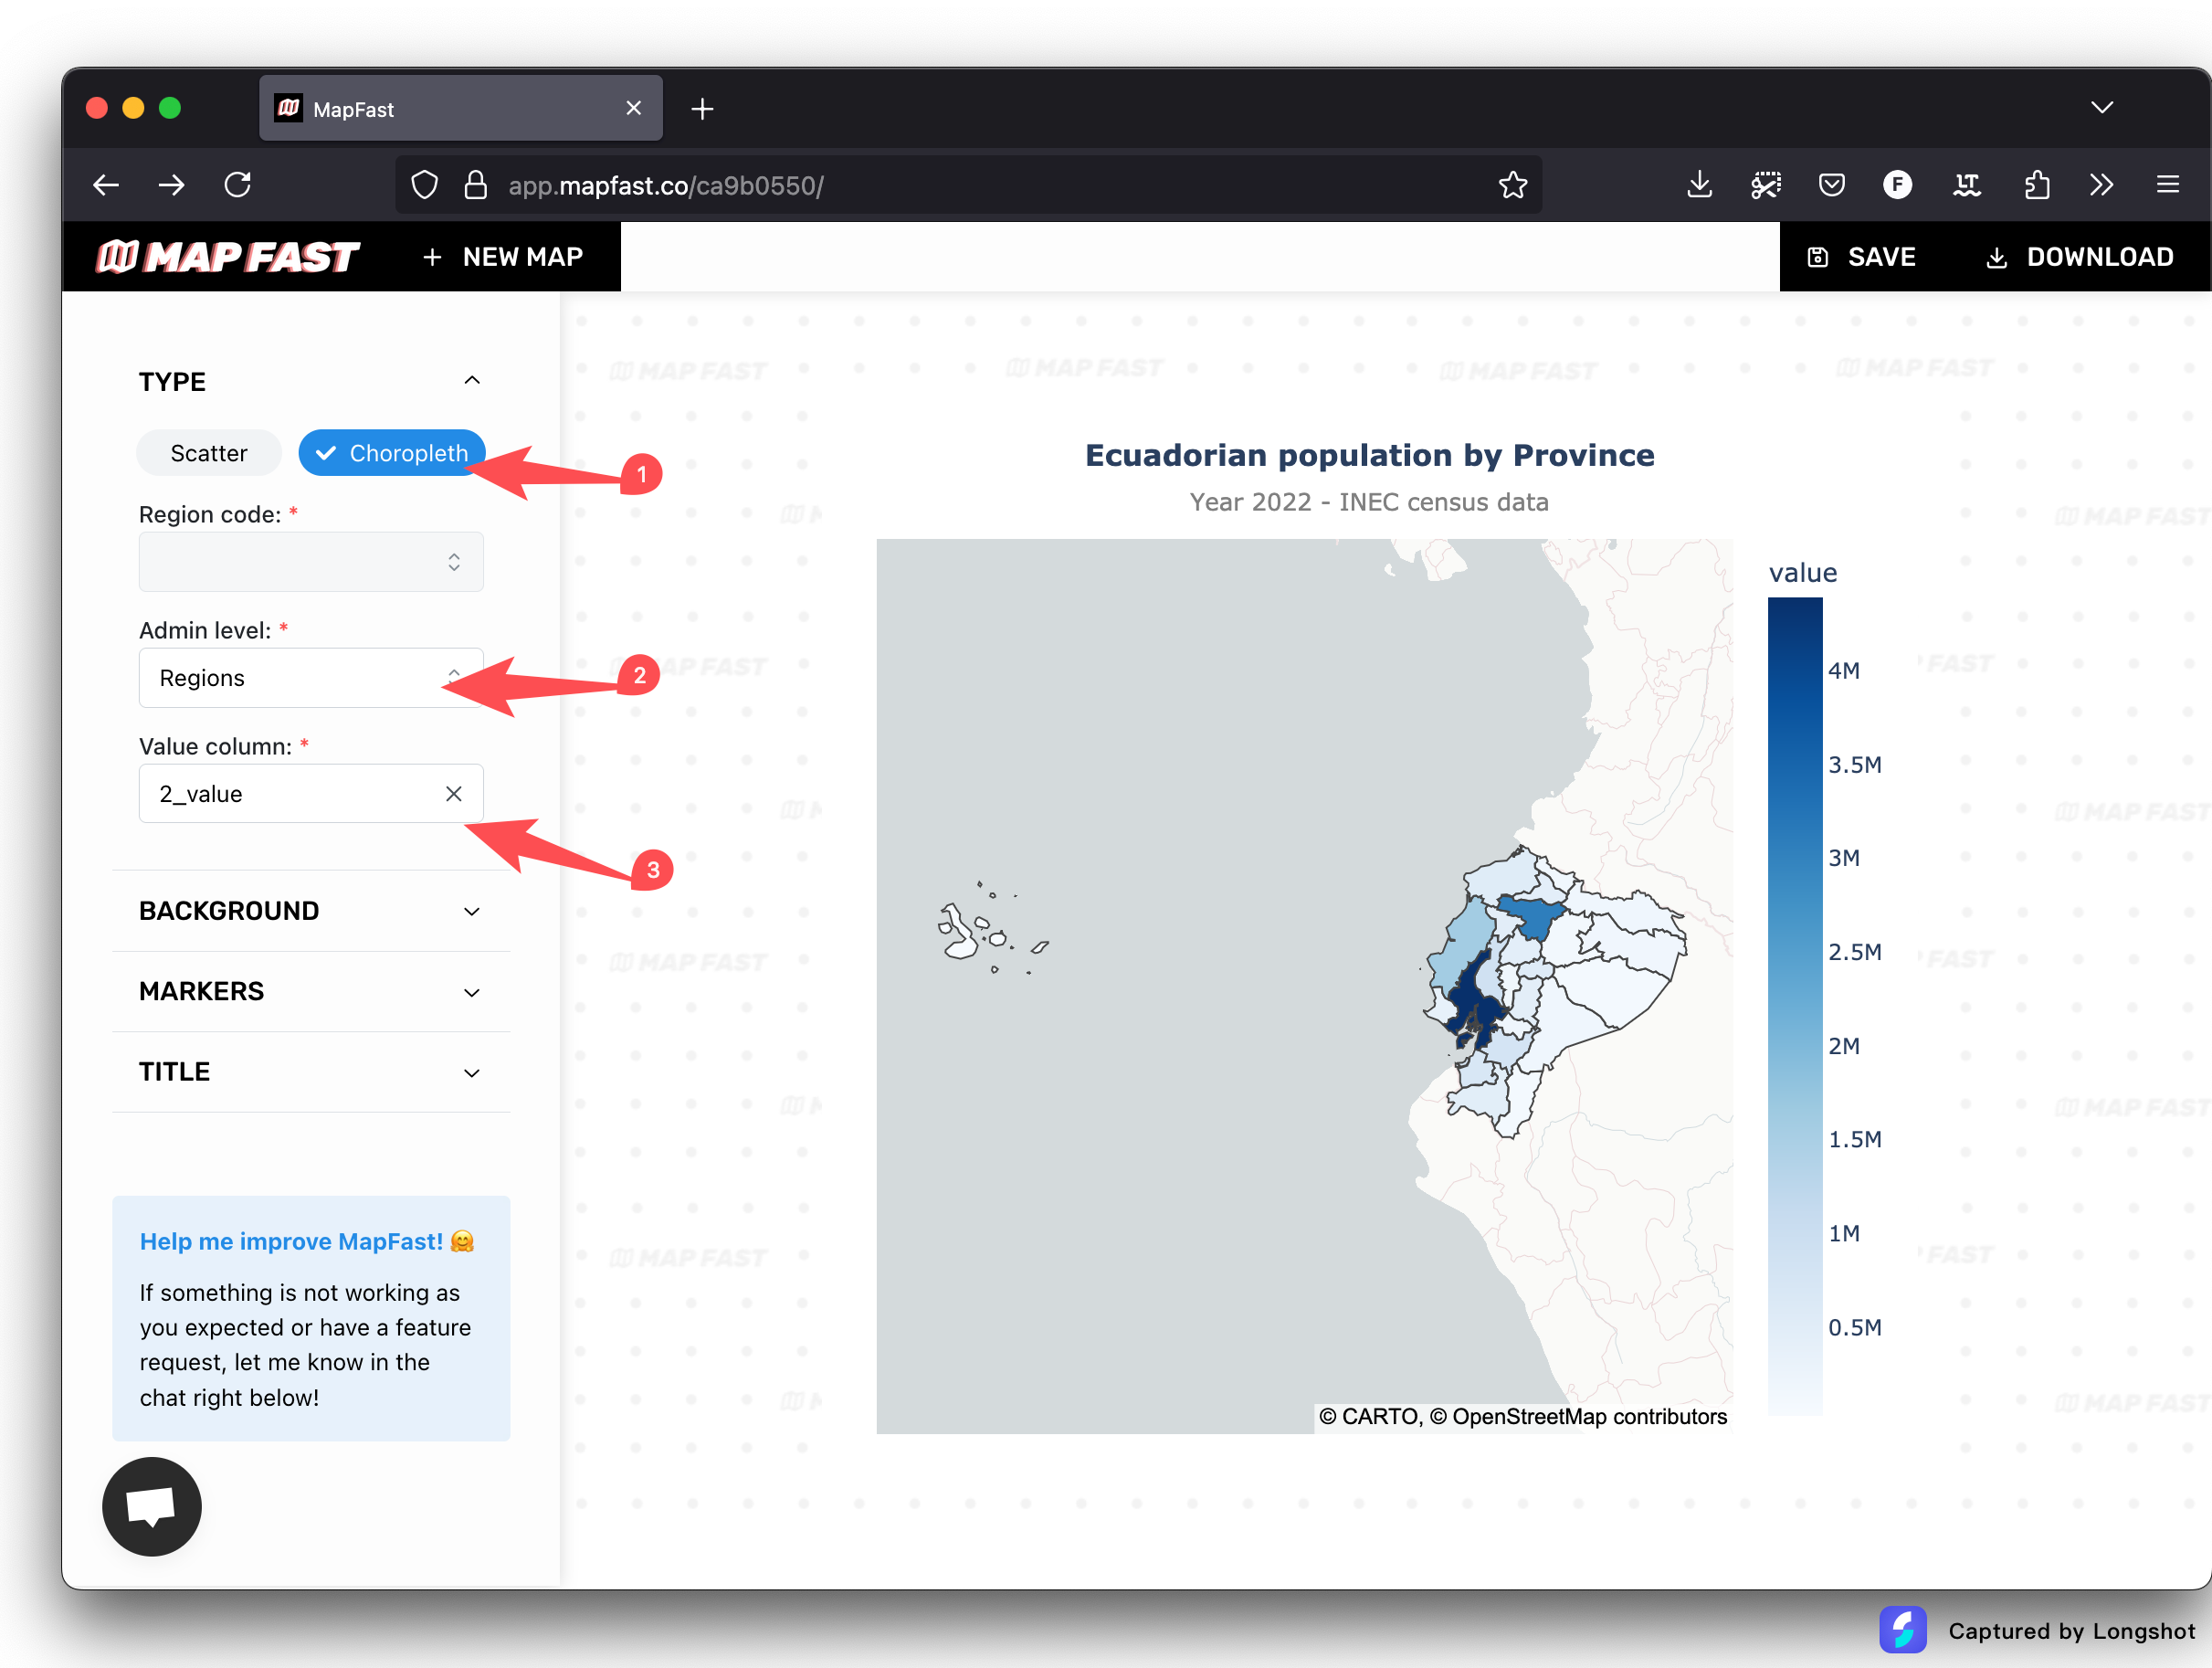Viewport: 2212px width, 1668px height.
Task: Bookmark page with the star icon
Action: [1513, 185]
